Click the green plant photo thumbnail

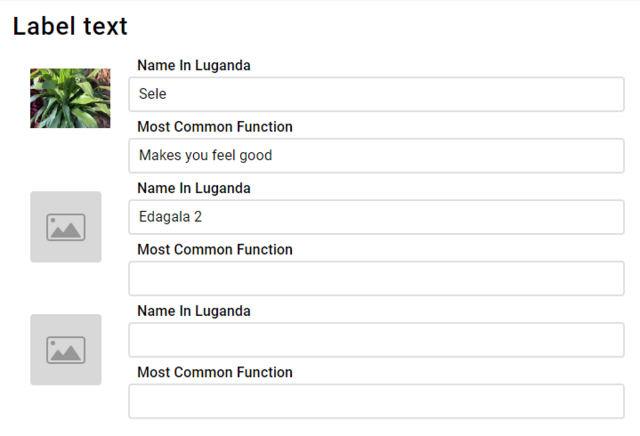[x=70, y=98]
